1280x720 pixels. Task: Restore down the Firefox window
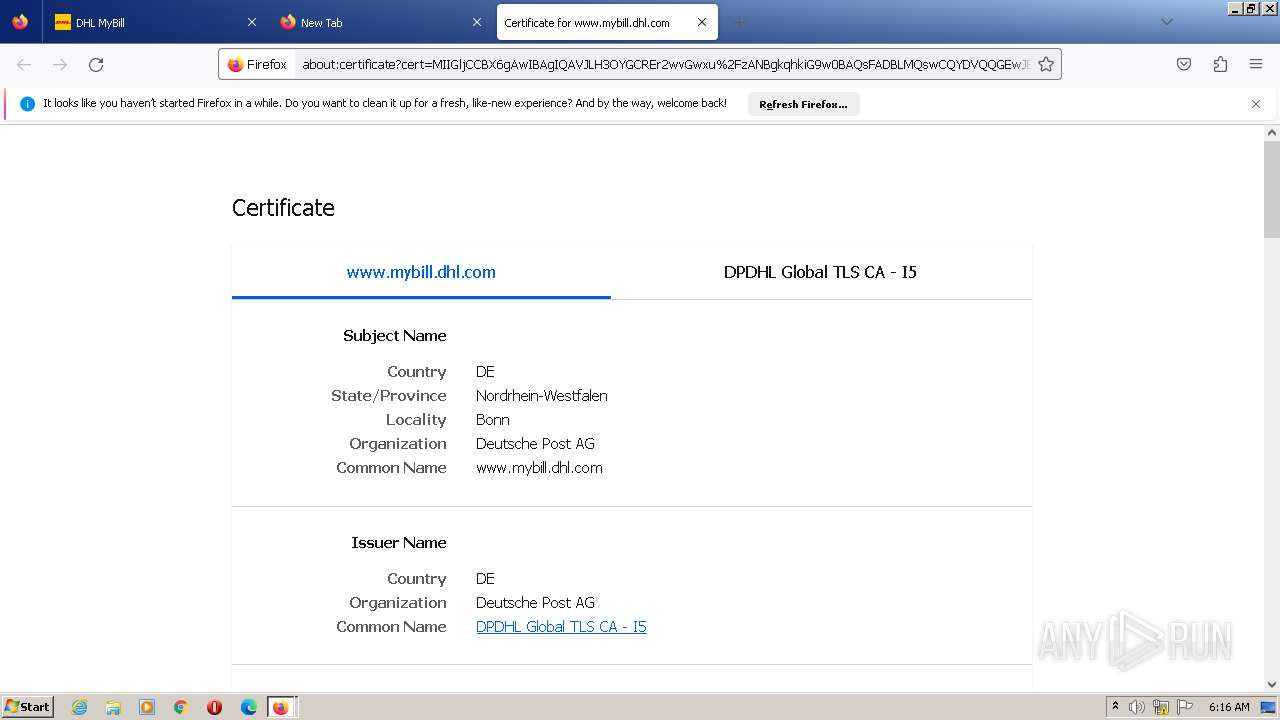pos(1251,8)
